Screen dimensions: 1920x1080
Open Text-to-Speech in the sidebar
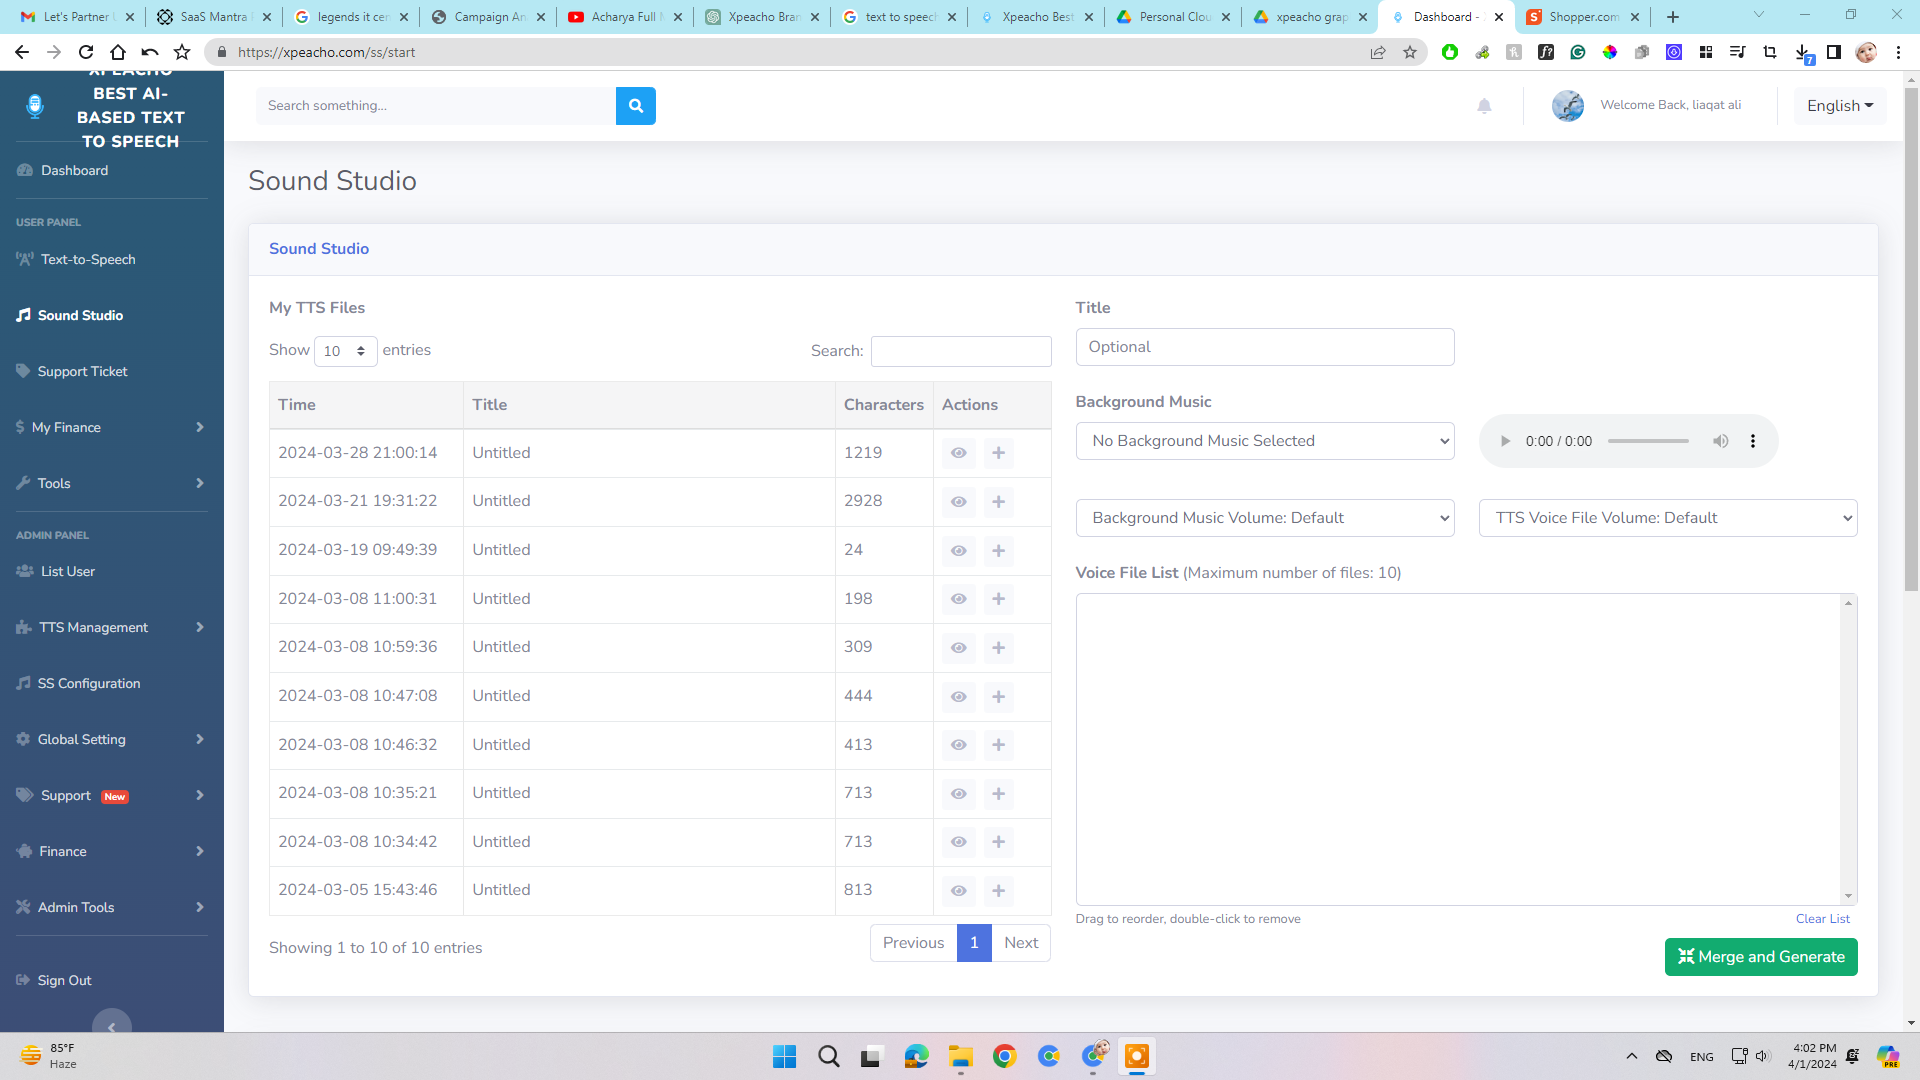point(88,260)
